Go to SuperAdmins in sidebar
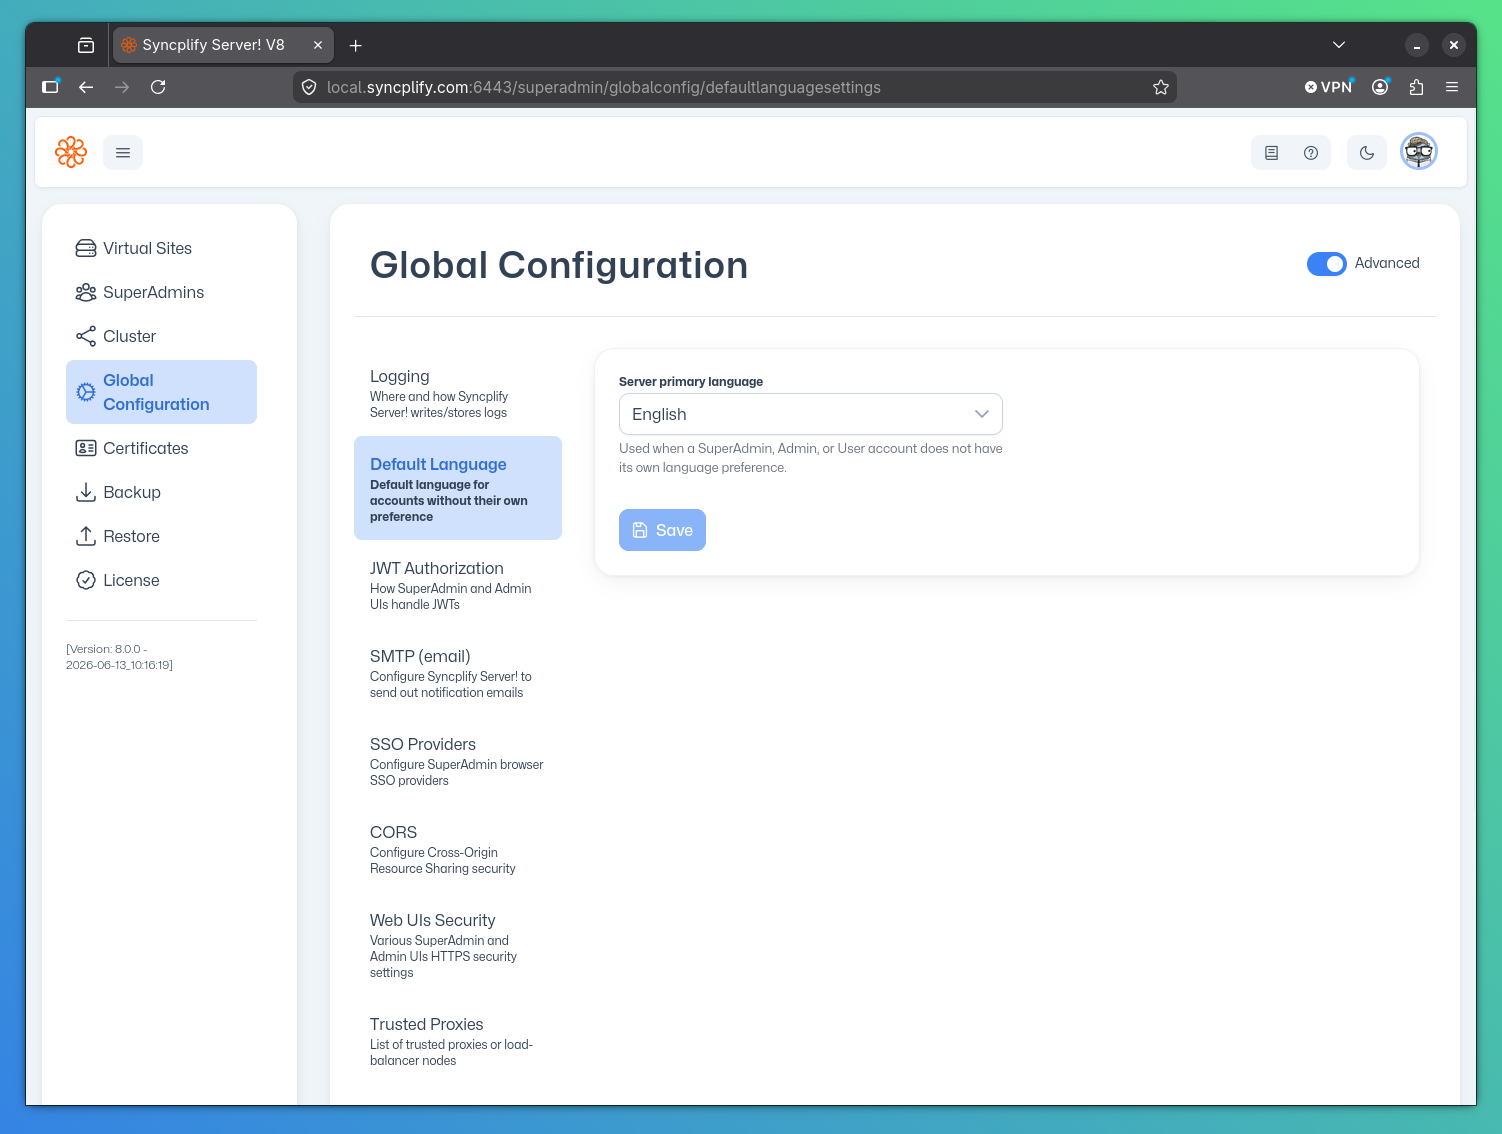1502x1134 pixels. (161, 292)
